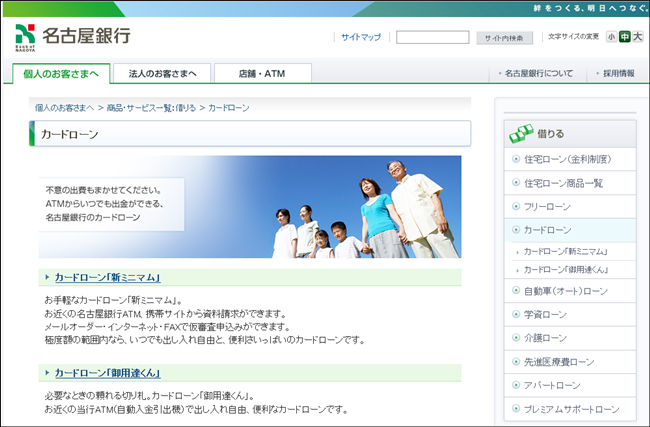
Task: Open sidebar item アパートローン
Action: [x=570, y=385]
